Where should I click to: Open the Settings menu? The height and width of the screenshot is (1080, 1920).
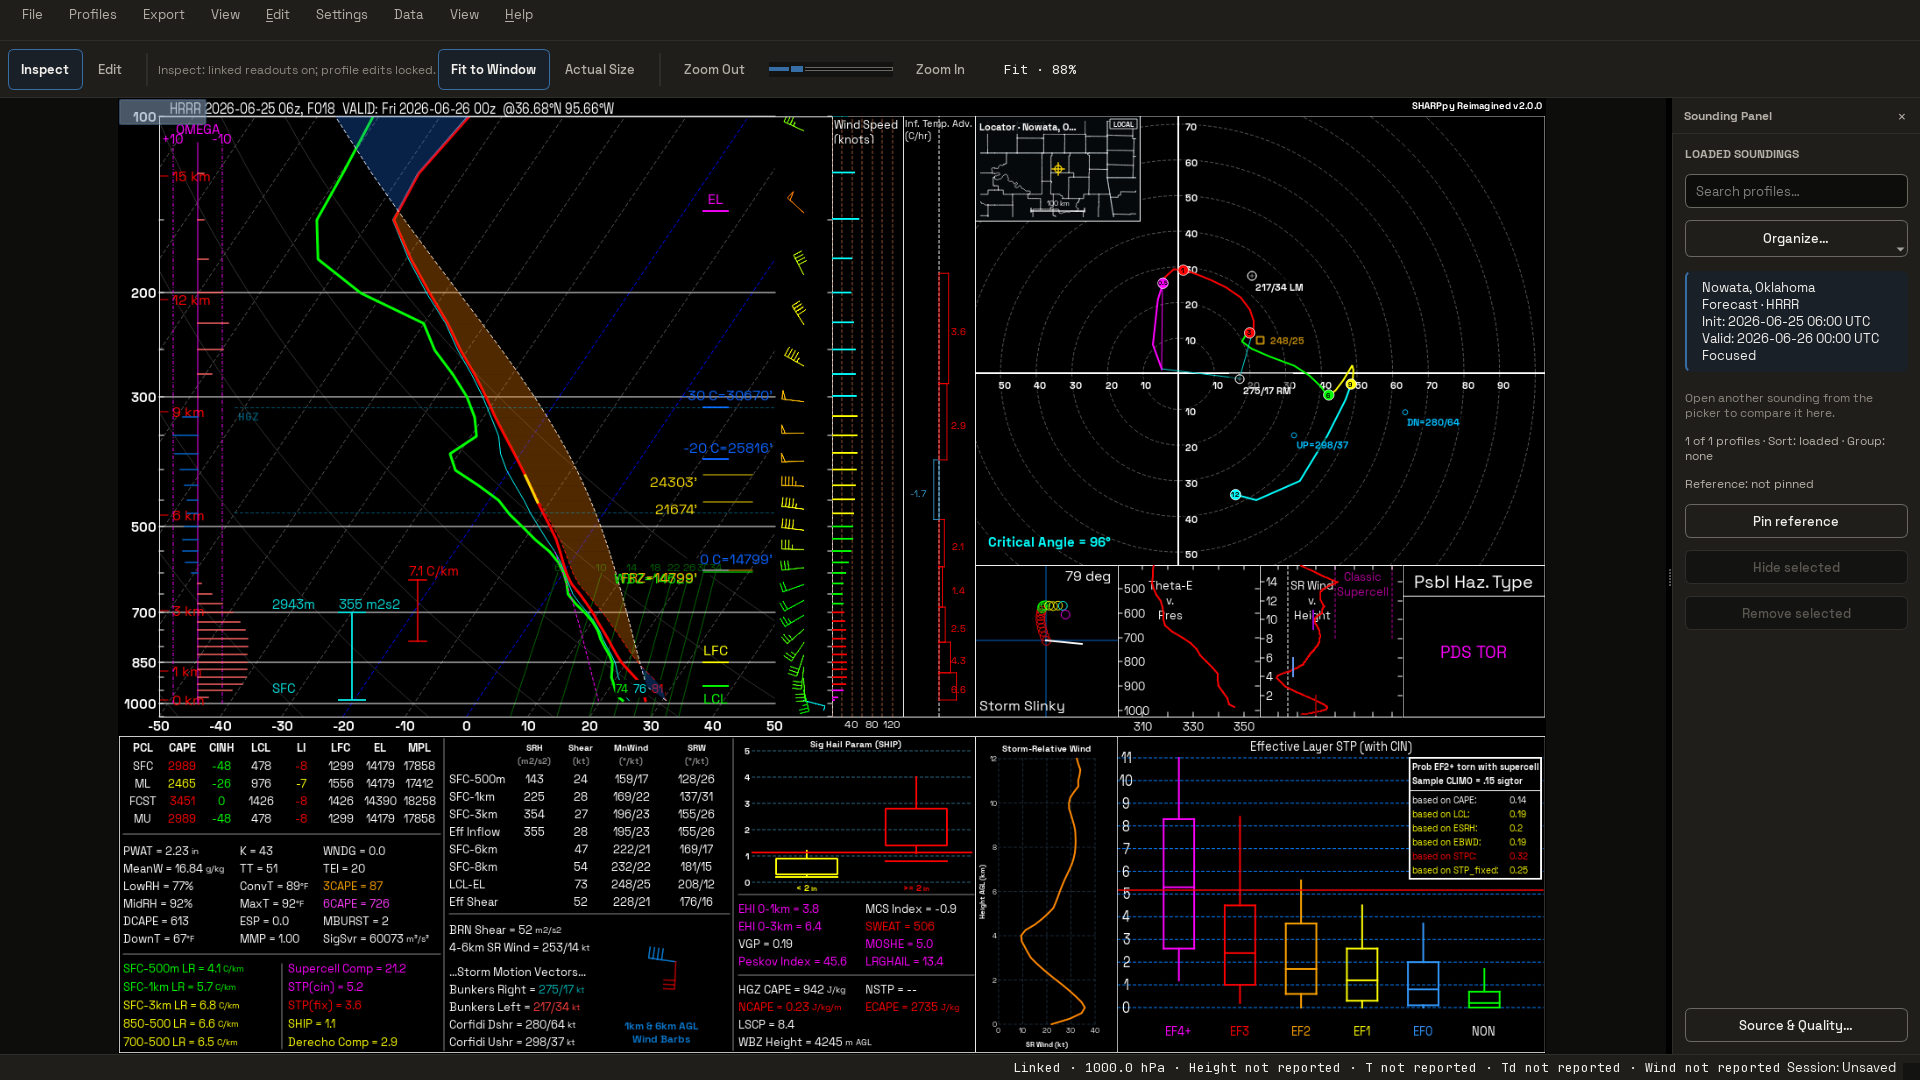[341, 14]
